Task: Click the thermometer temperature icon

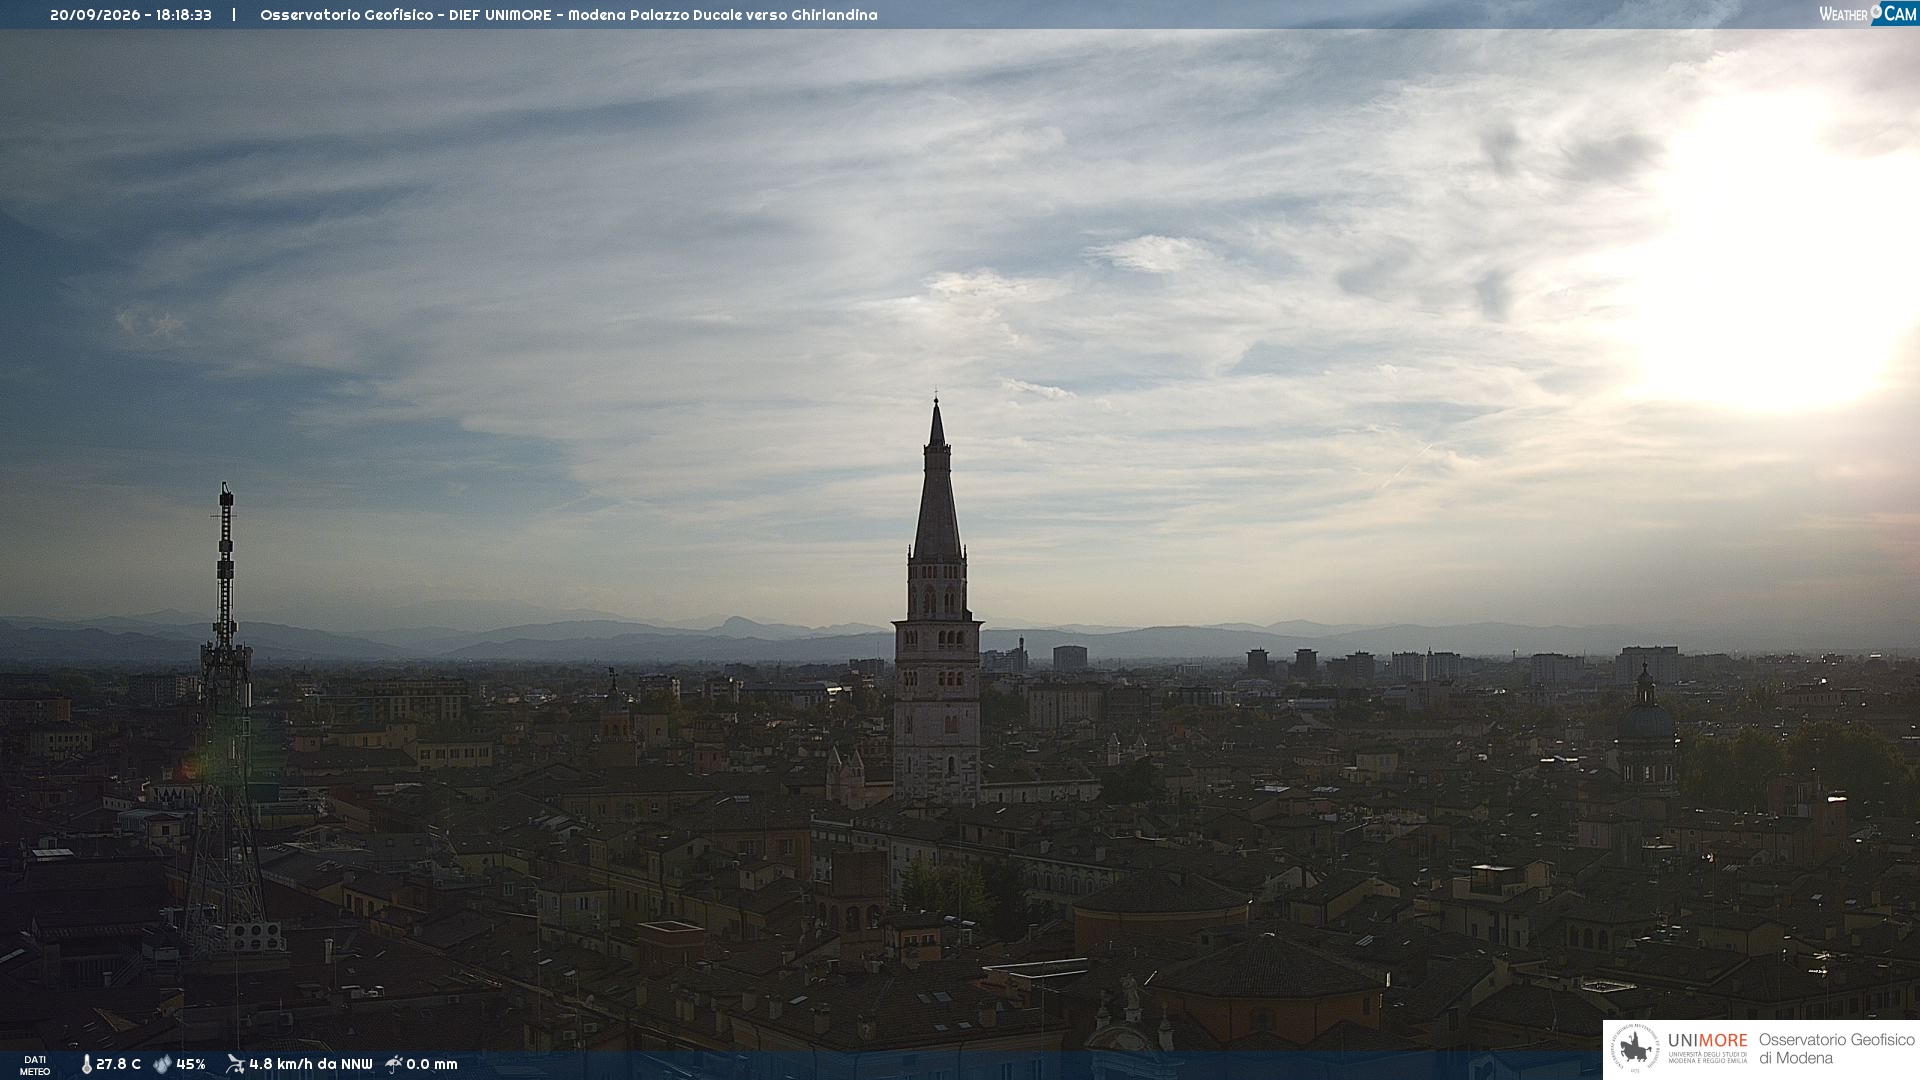Action: pos(86,1065)
